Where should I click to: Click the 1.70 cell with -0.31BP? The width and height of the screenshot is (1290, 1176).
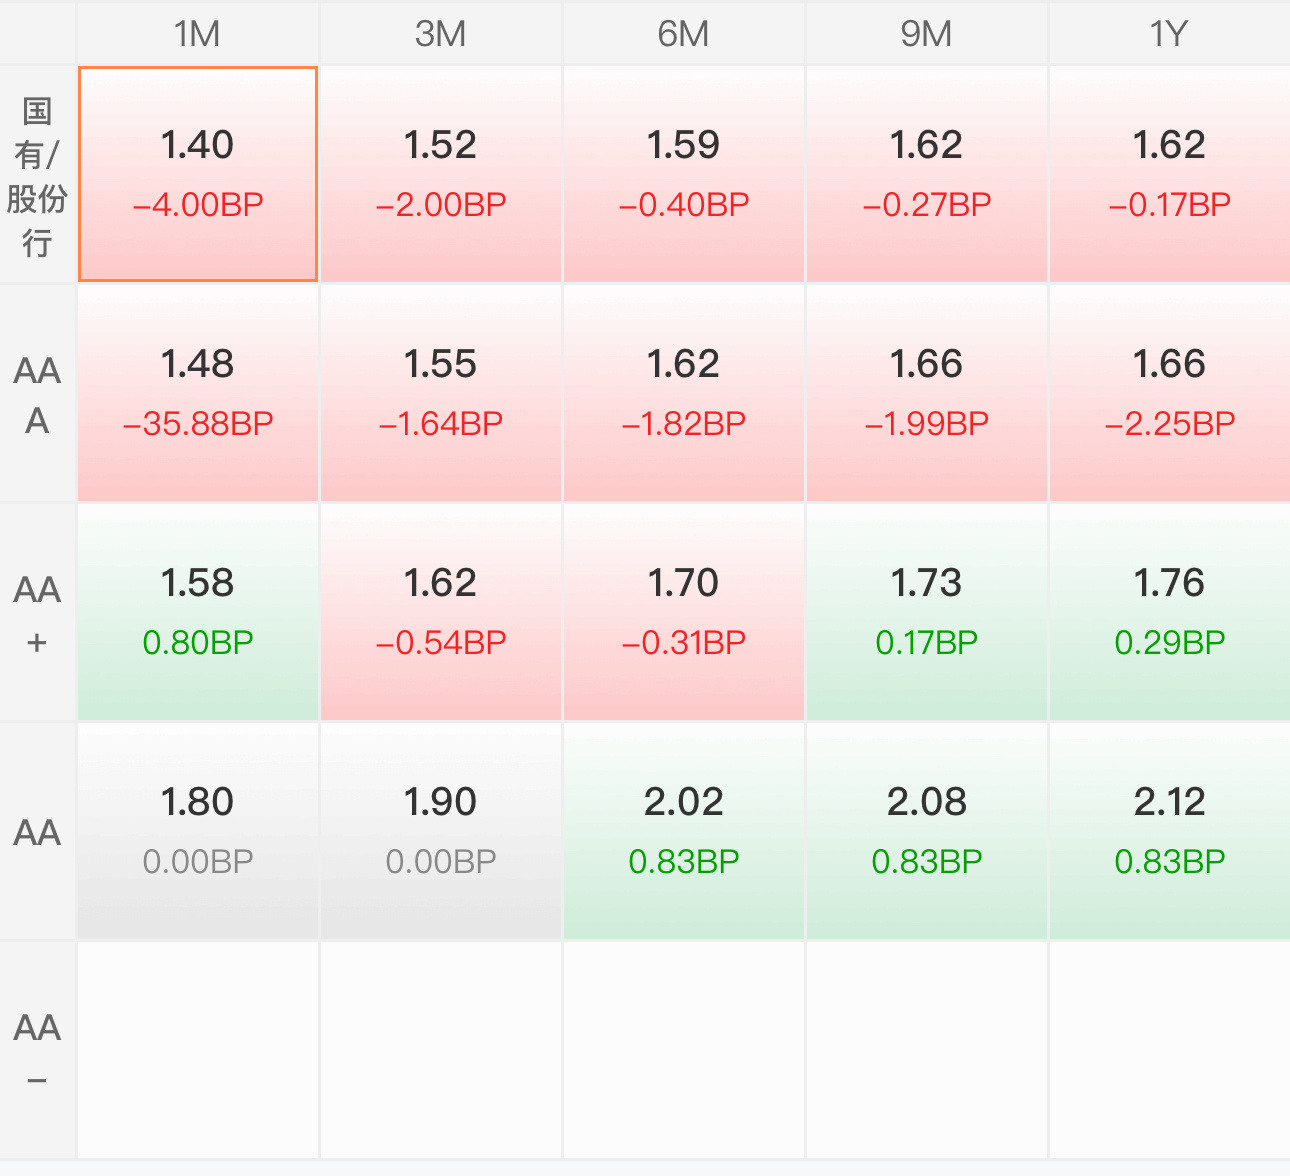[x=684, y=612]
